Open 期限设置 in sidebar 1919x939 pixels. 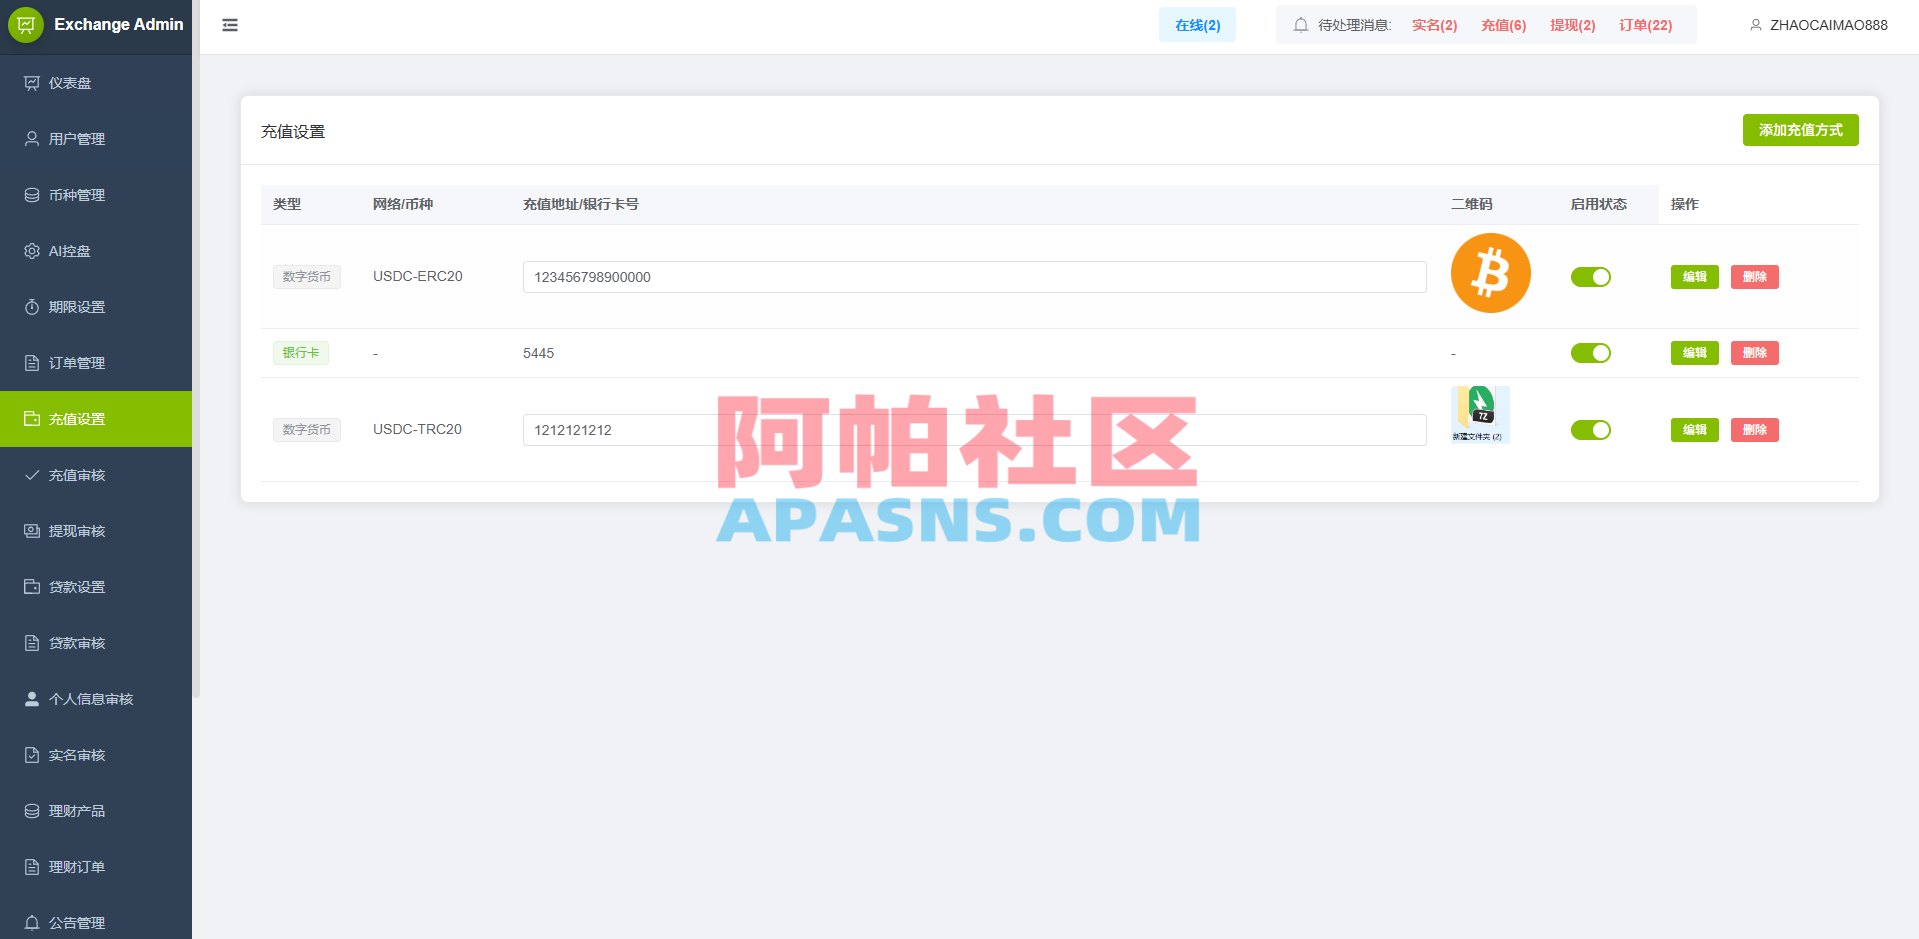point(96,307)
